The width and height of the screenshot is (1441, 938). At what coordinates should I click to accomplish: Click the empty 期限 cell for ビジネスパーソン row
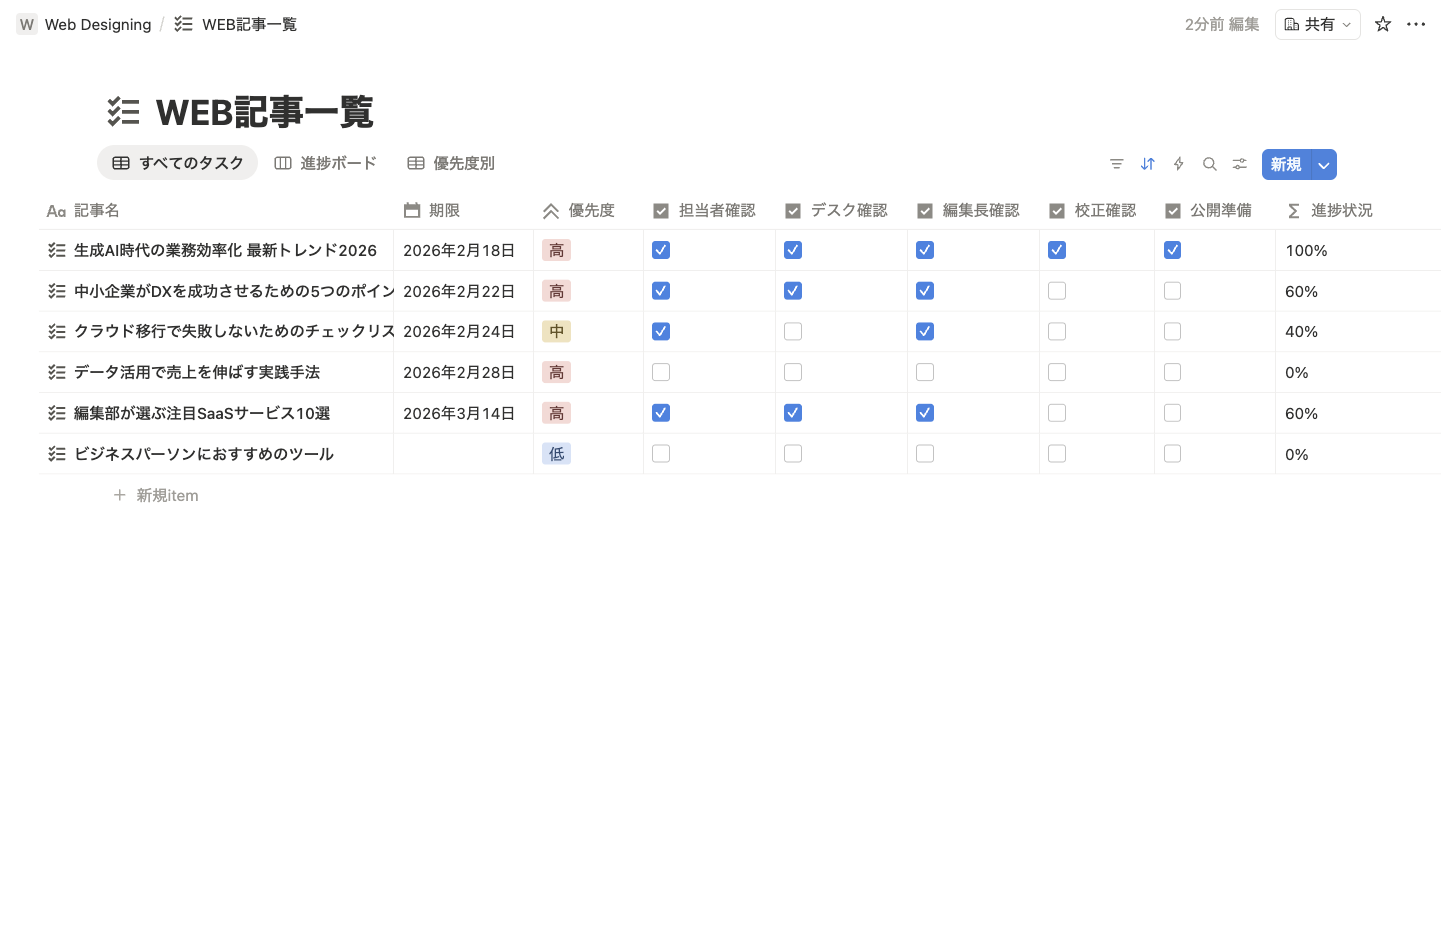coord(462,454)
